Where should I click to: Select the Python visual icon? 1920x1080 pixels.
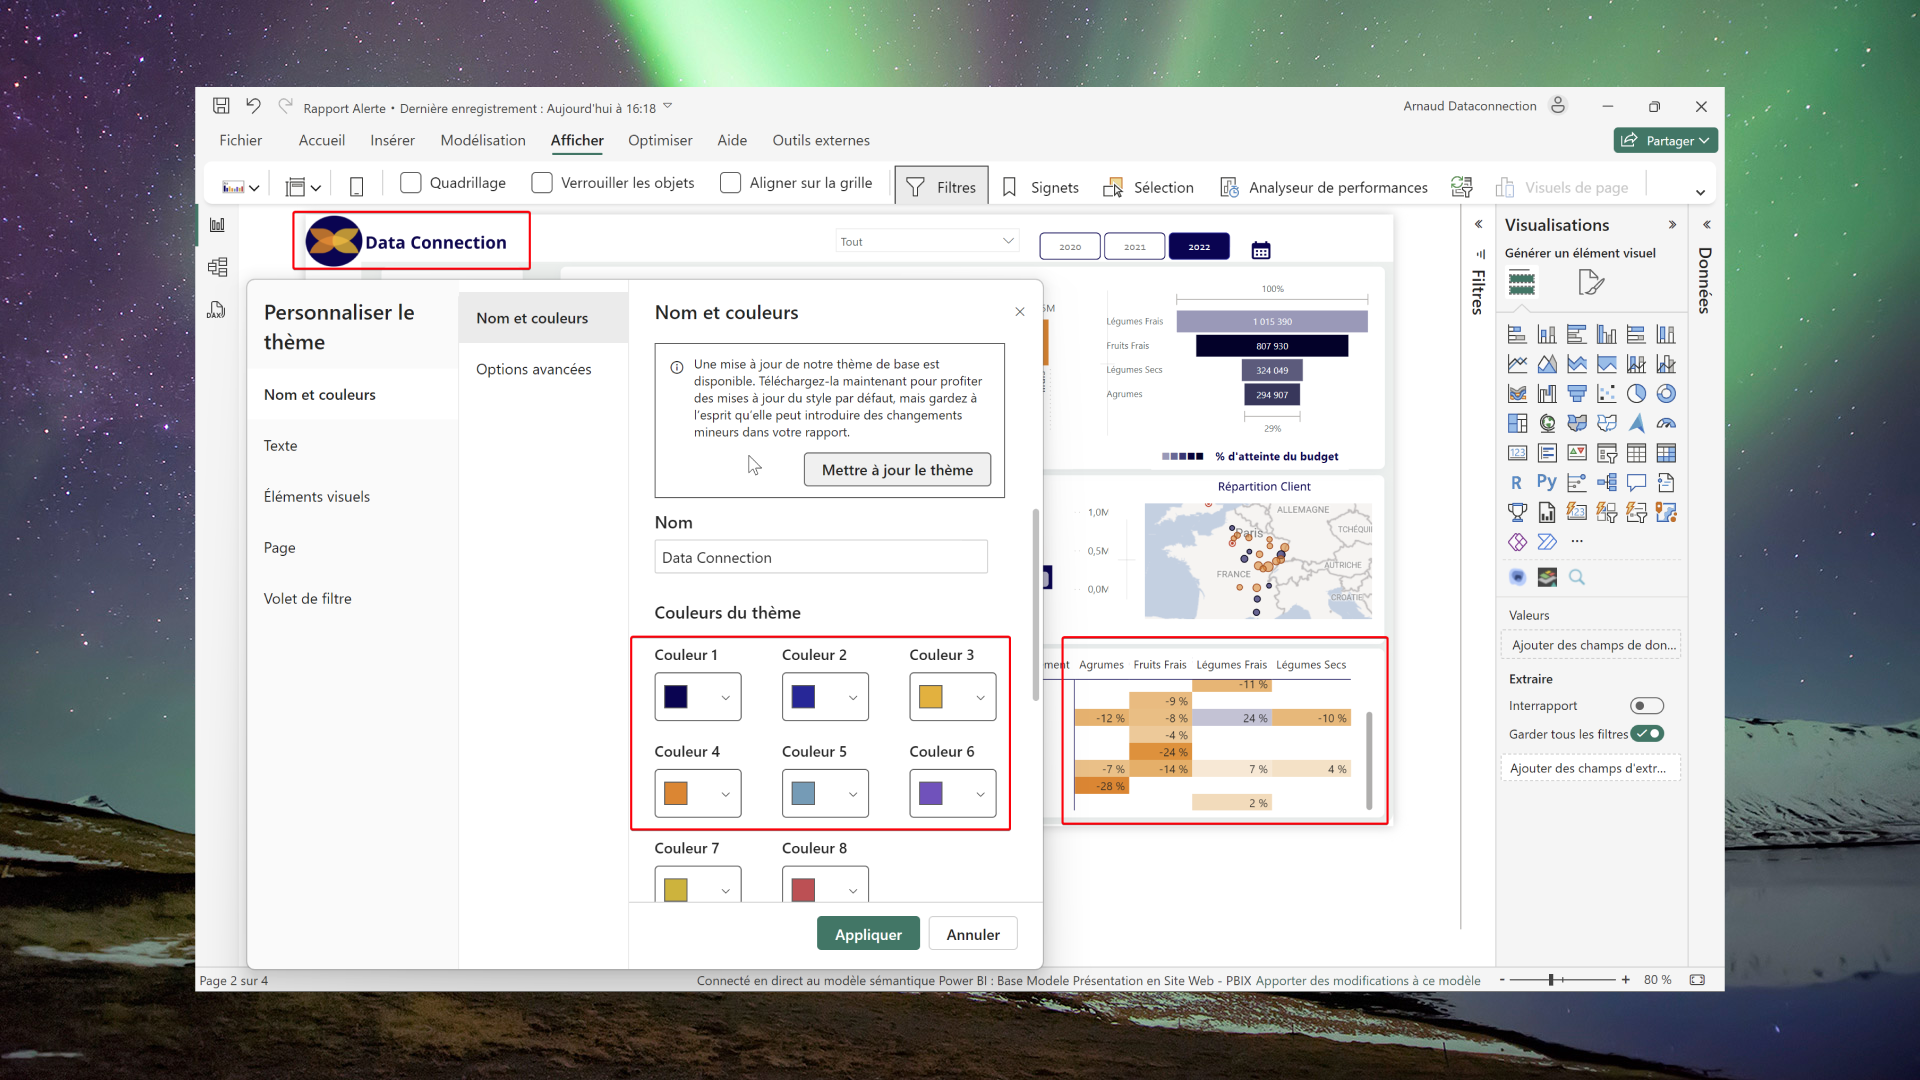1546,482
